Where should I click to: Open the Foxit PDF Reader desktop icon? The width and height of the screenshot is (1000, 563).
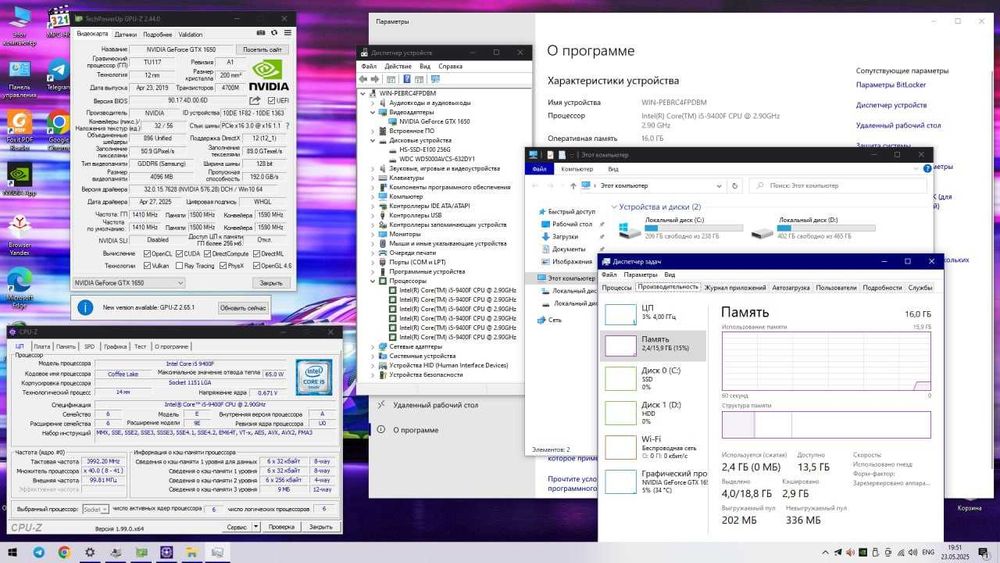[x=19, y=131]
